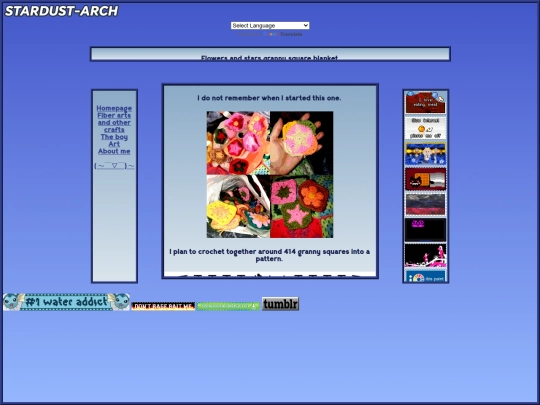
Task: Open The boy page link
Action: [x=114, y=137]
